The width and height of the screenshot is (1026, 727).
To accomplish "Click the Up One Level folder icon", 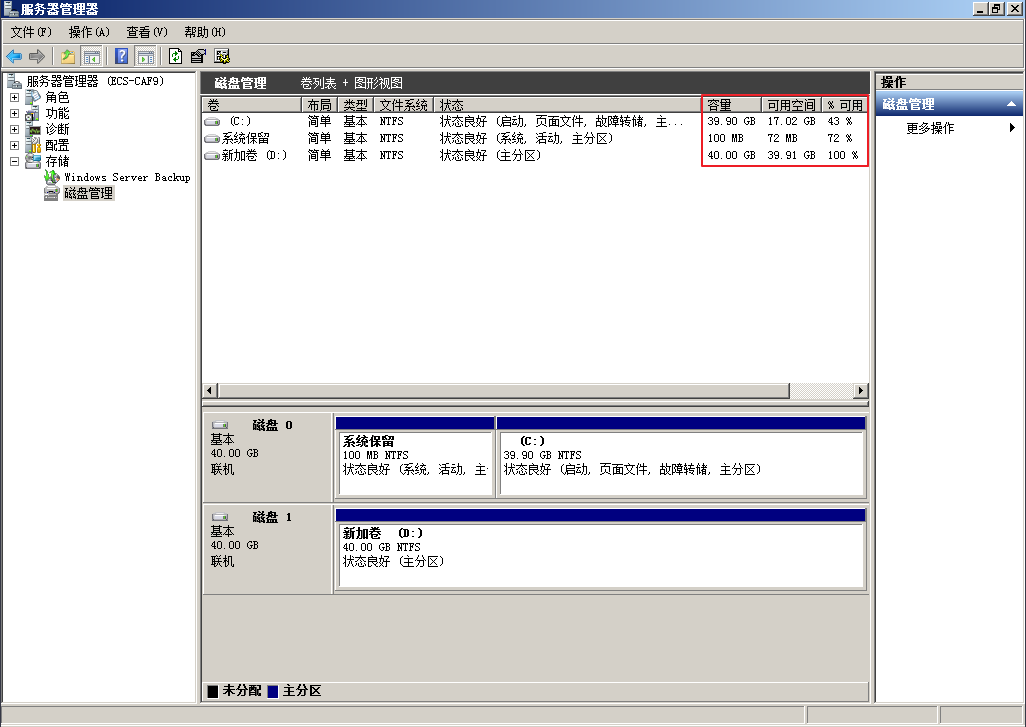I will [68, 56].
